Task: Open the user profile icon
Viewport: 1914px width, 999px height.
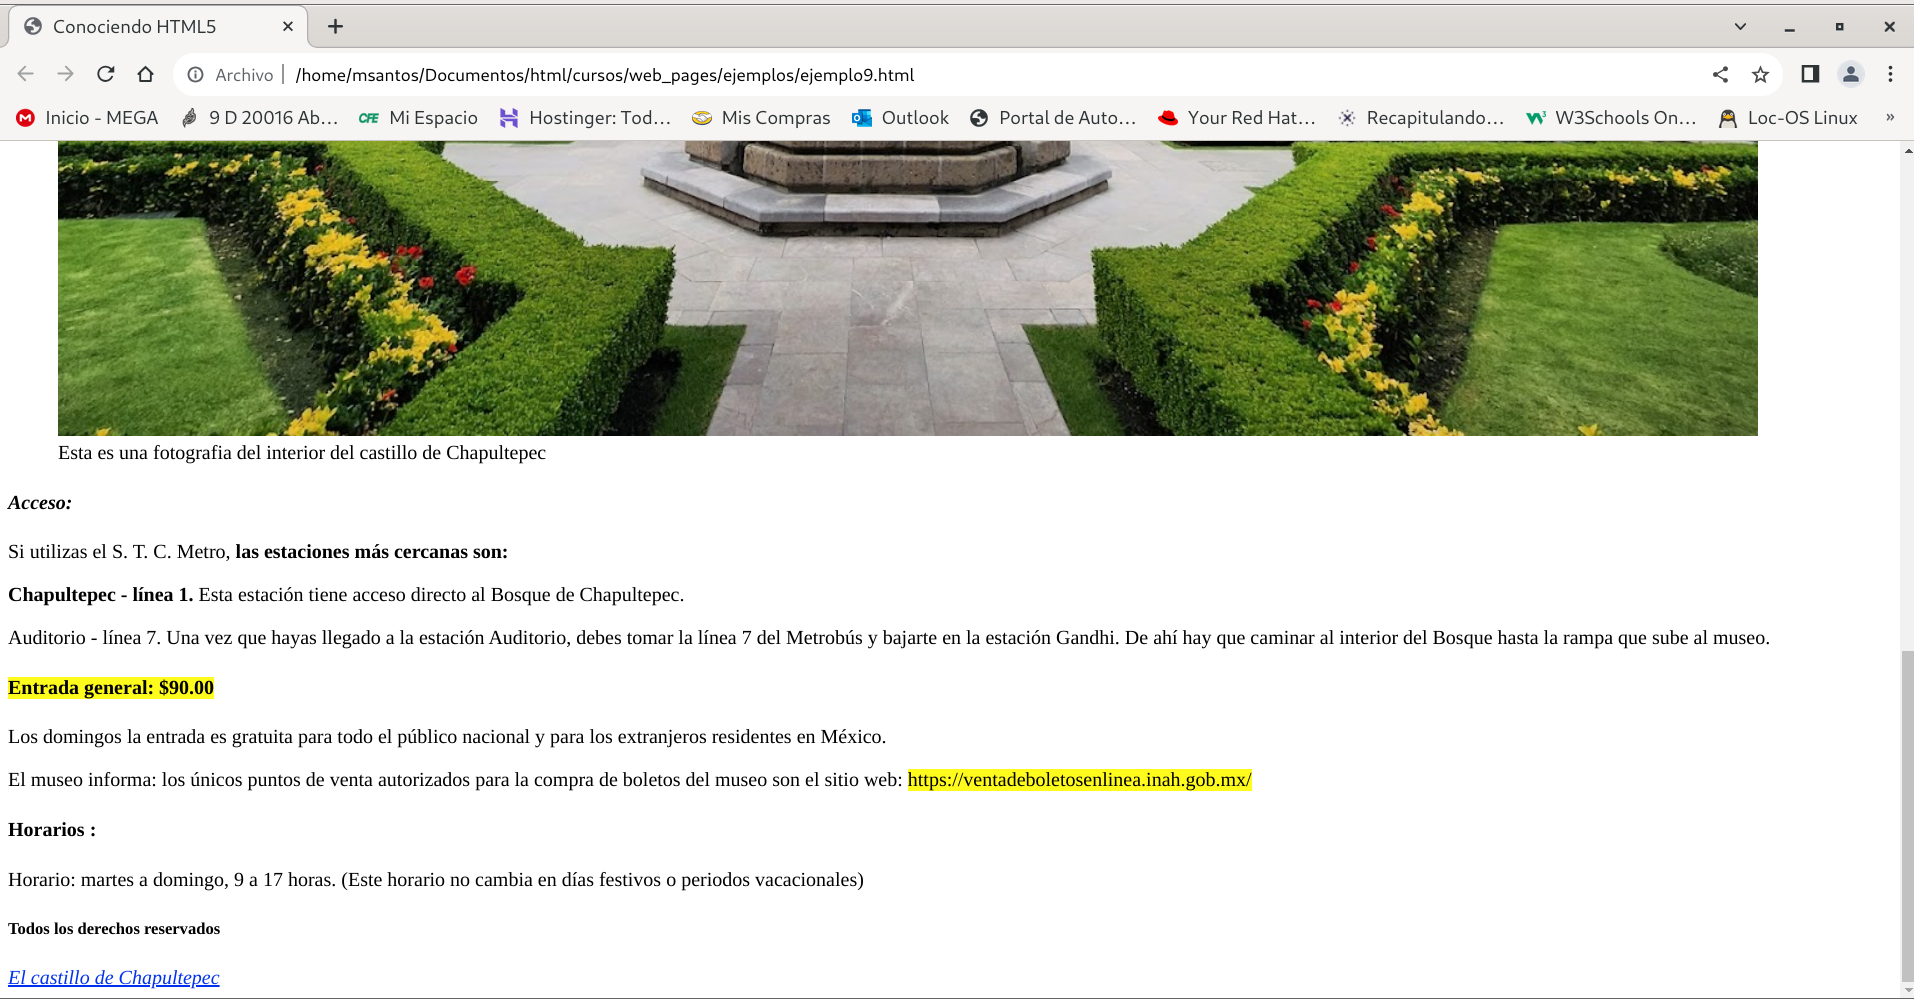Action: pyautogui.click(x=1850, y=74)
